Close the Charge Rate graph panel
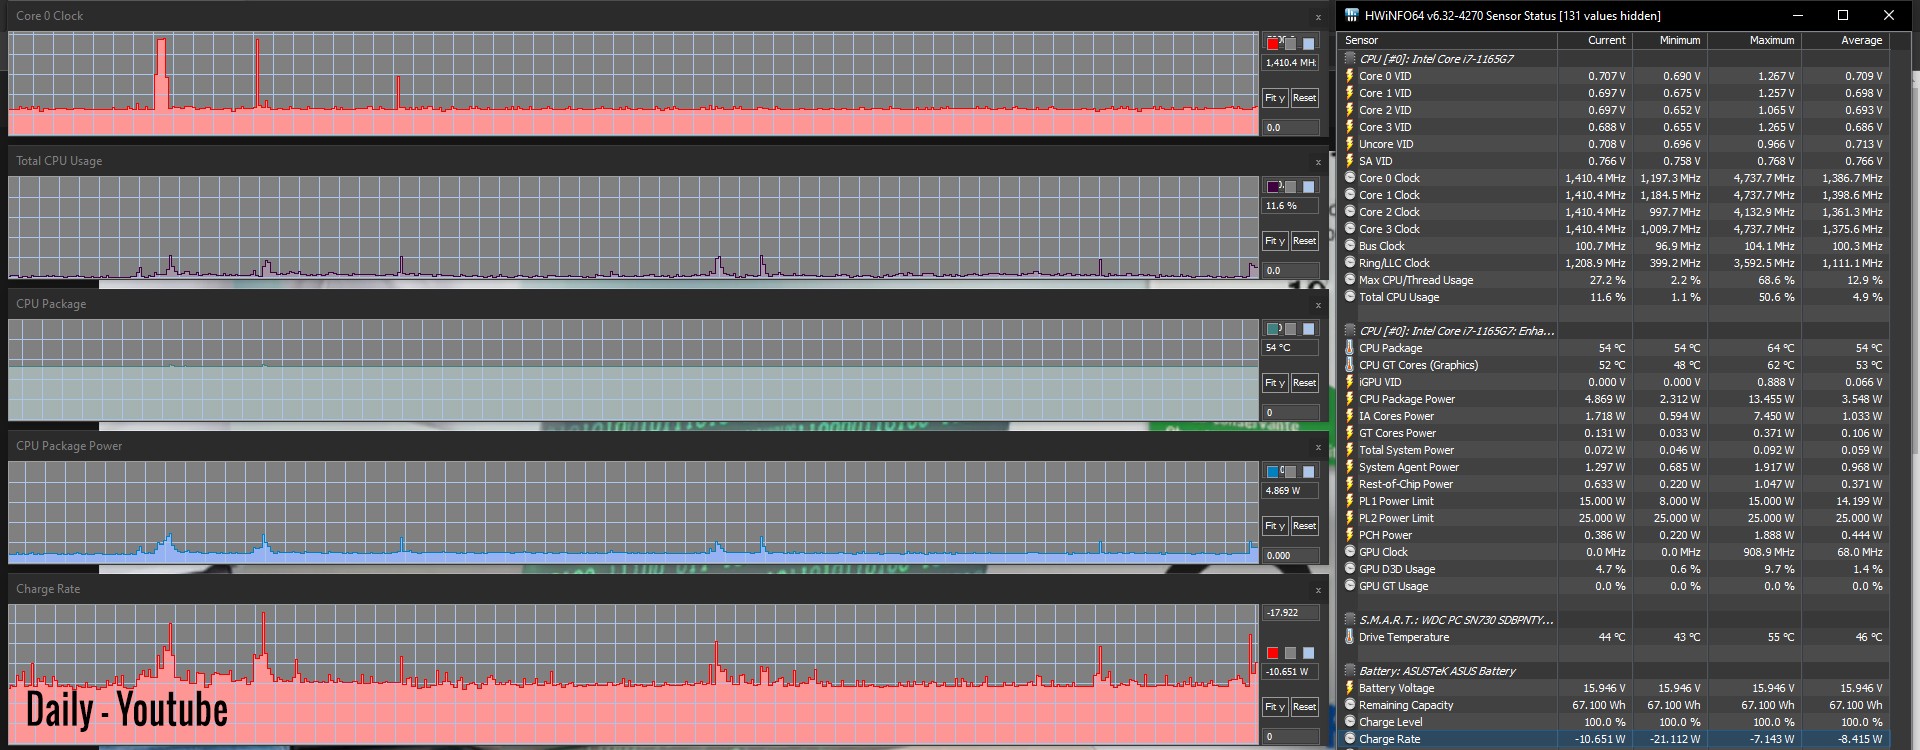The width and height of the screenshot is (1920, 750). click(1318, 590)
